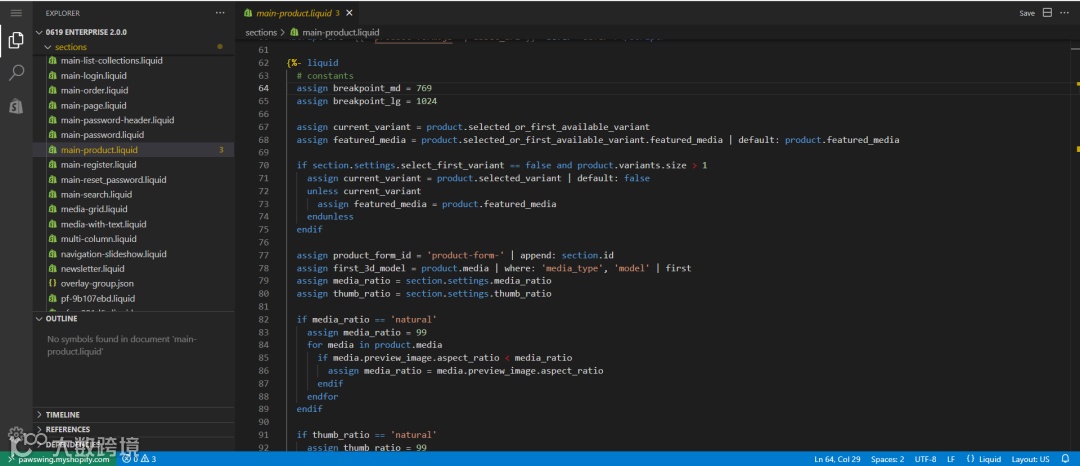Click line number 64 in gutter

click(263, 88)
